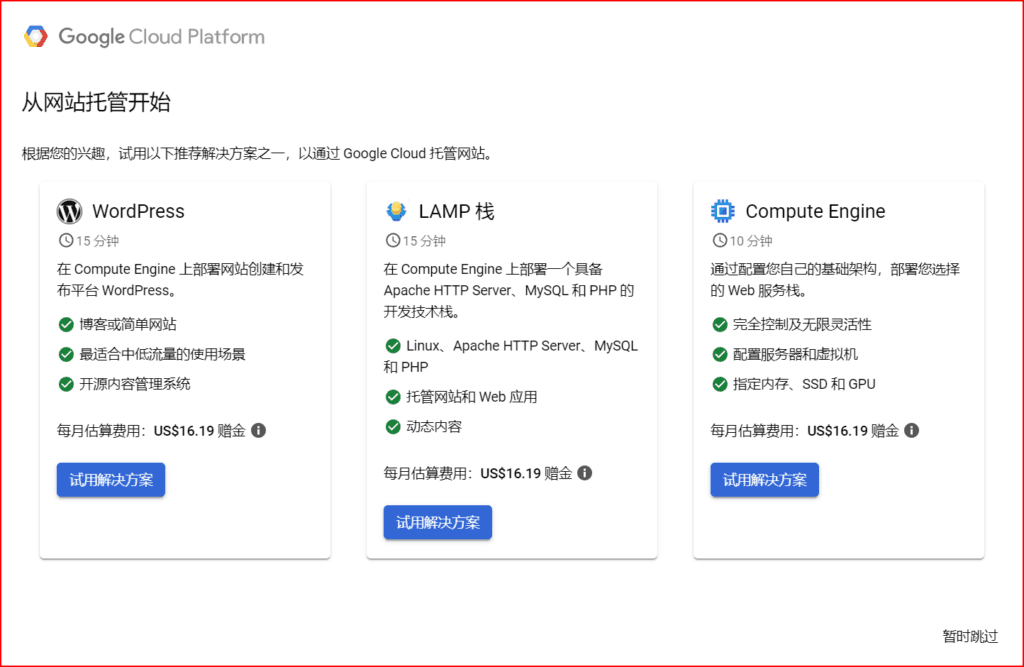Click the LAMP 栈 lamp icon
Screen dimensions: 1024x667
point(396,211)
